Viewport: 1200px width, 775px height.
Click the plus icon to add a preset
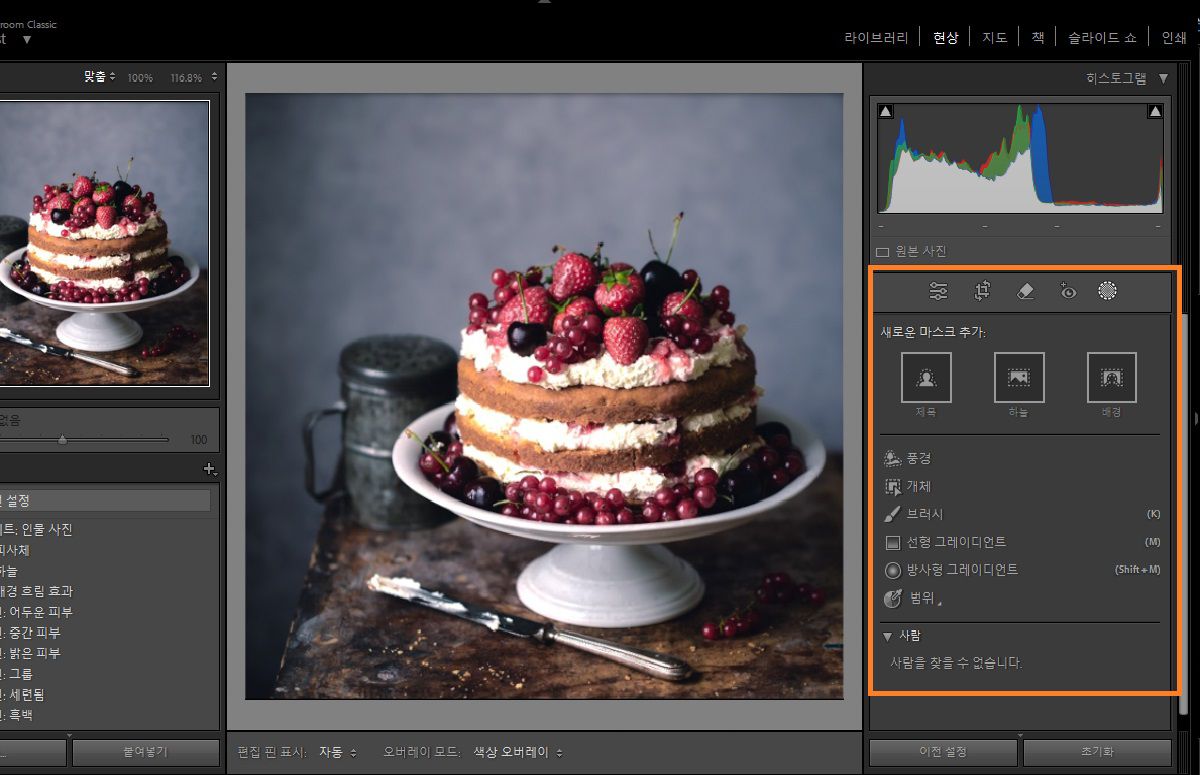209,468
